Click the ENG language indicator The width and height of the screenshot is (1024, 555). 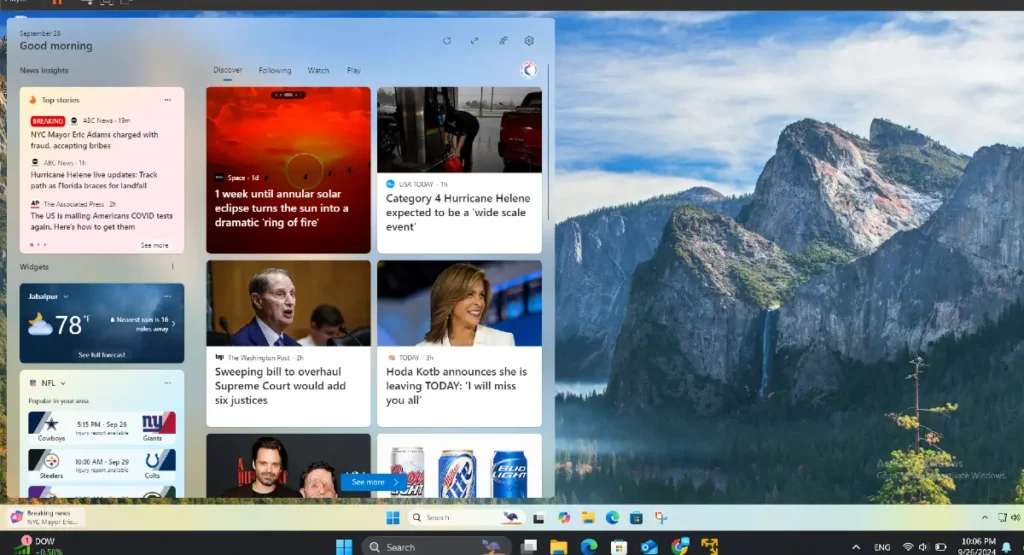coord(882,547)
